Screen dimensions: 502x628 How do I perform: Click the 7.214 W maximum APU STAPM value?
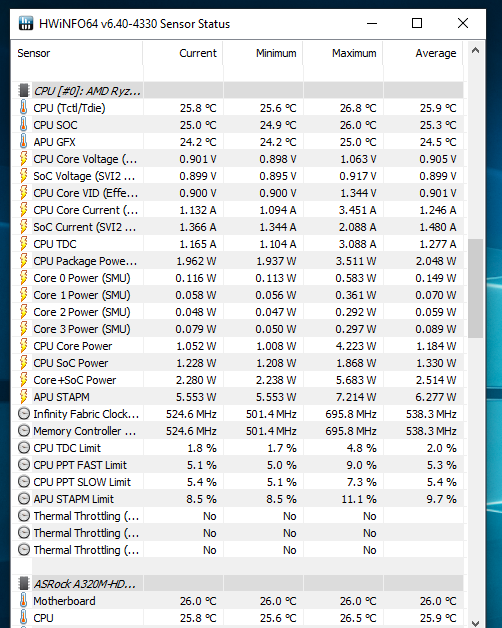pyautogui.click(x=356, y=397)
